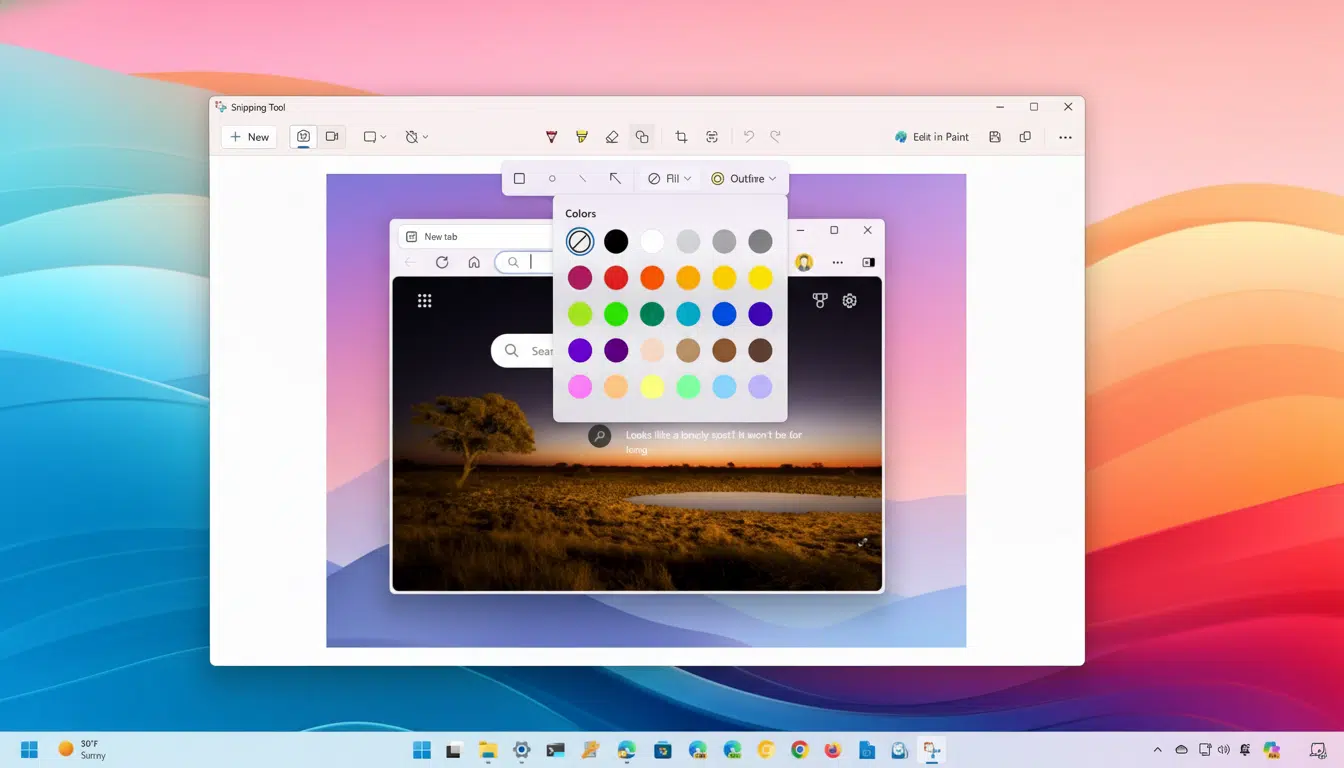This screenshot has width=1344, height=768.
Task: Select the rectangle shape option
Action: [519, 179]
